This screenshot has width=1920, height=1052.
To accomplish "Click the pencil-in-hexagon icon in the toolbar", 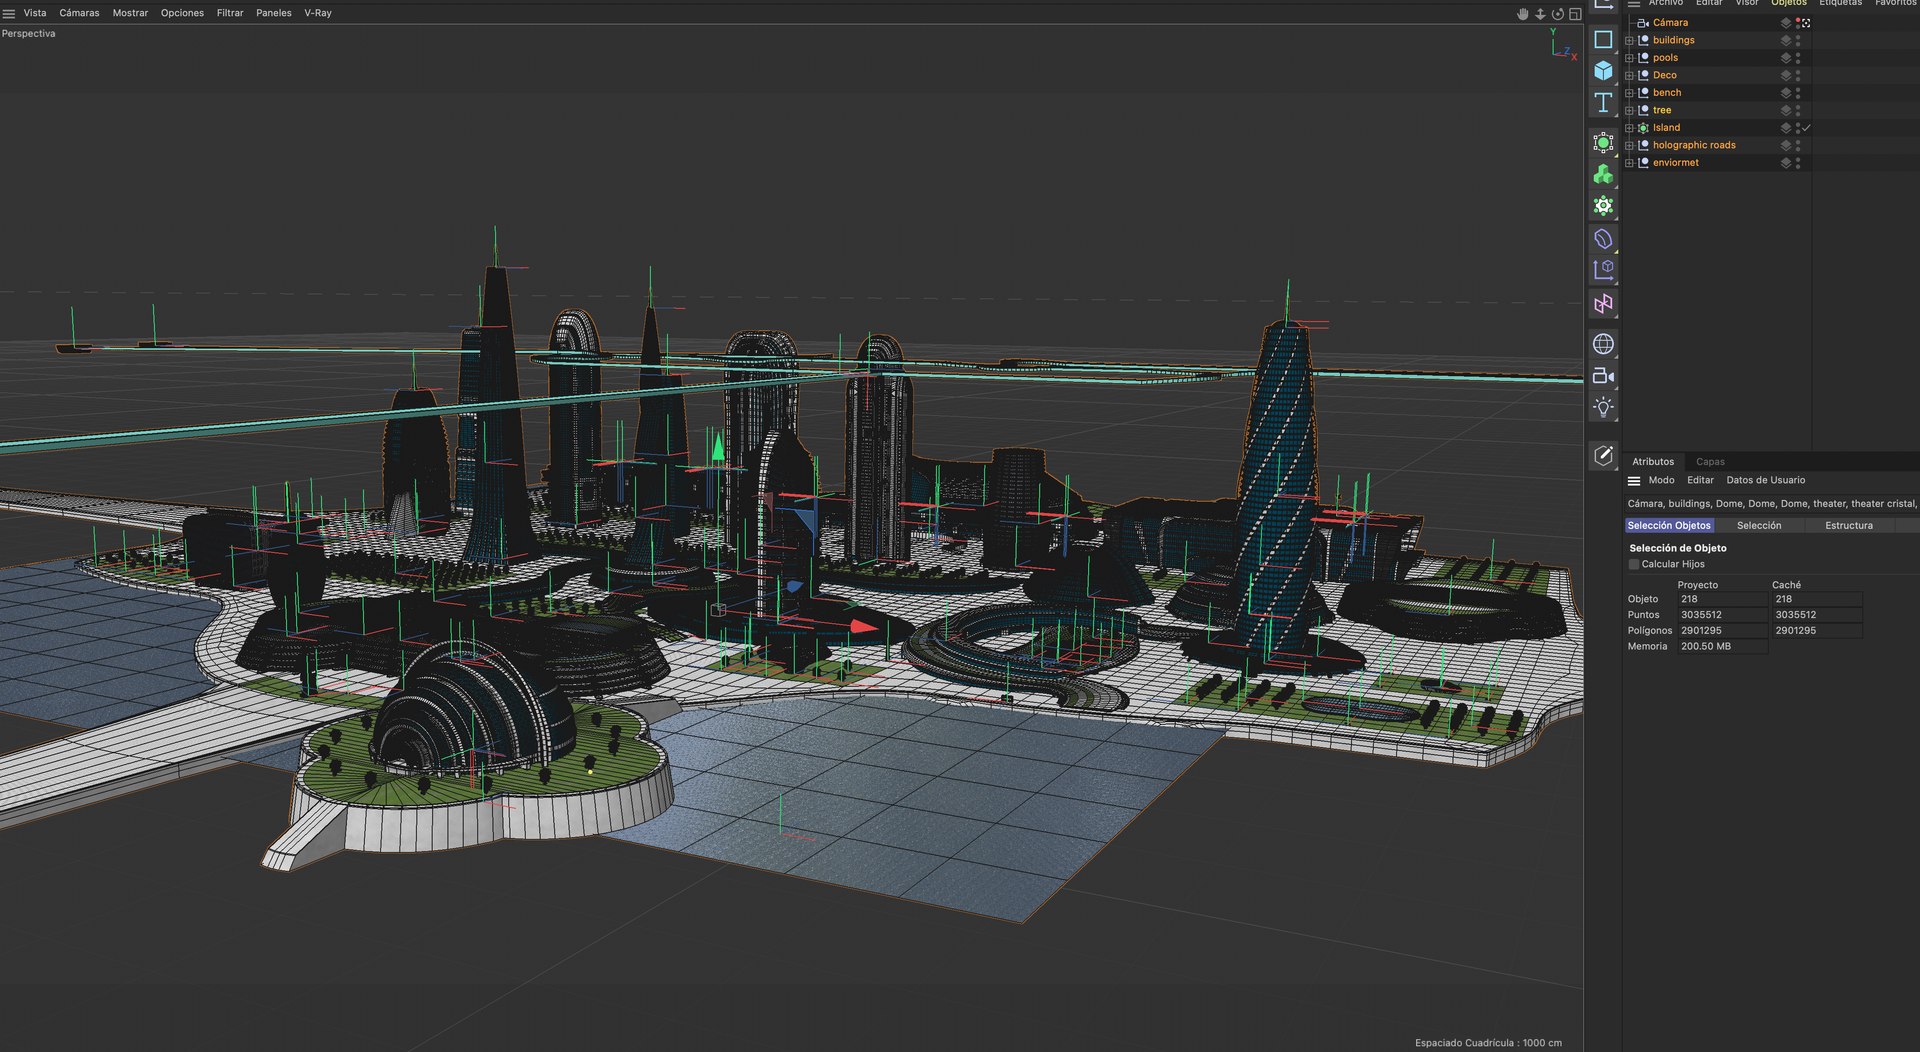I will tap(1603, 456).
